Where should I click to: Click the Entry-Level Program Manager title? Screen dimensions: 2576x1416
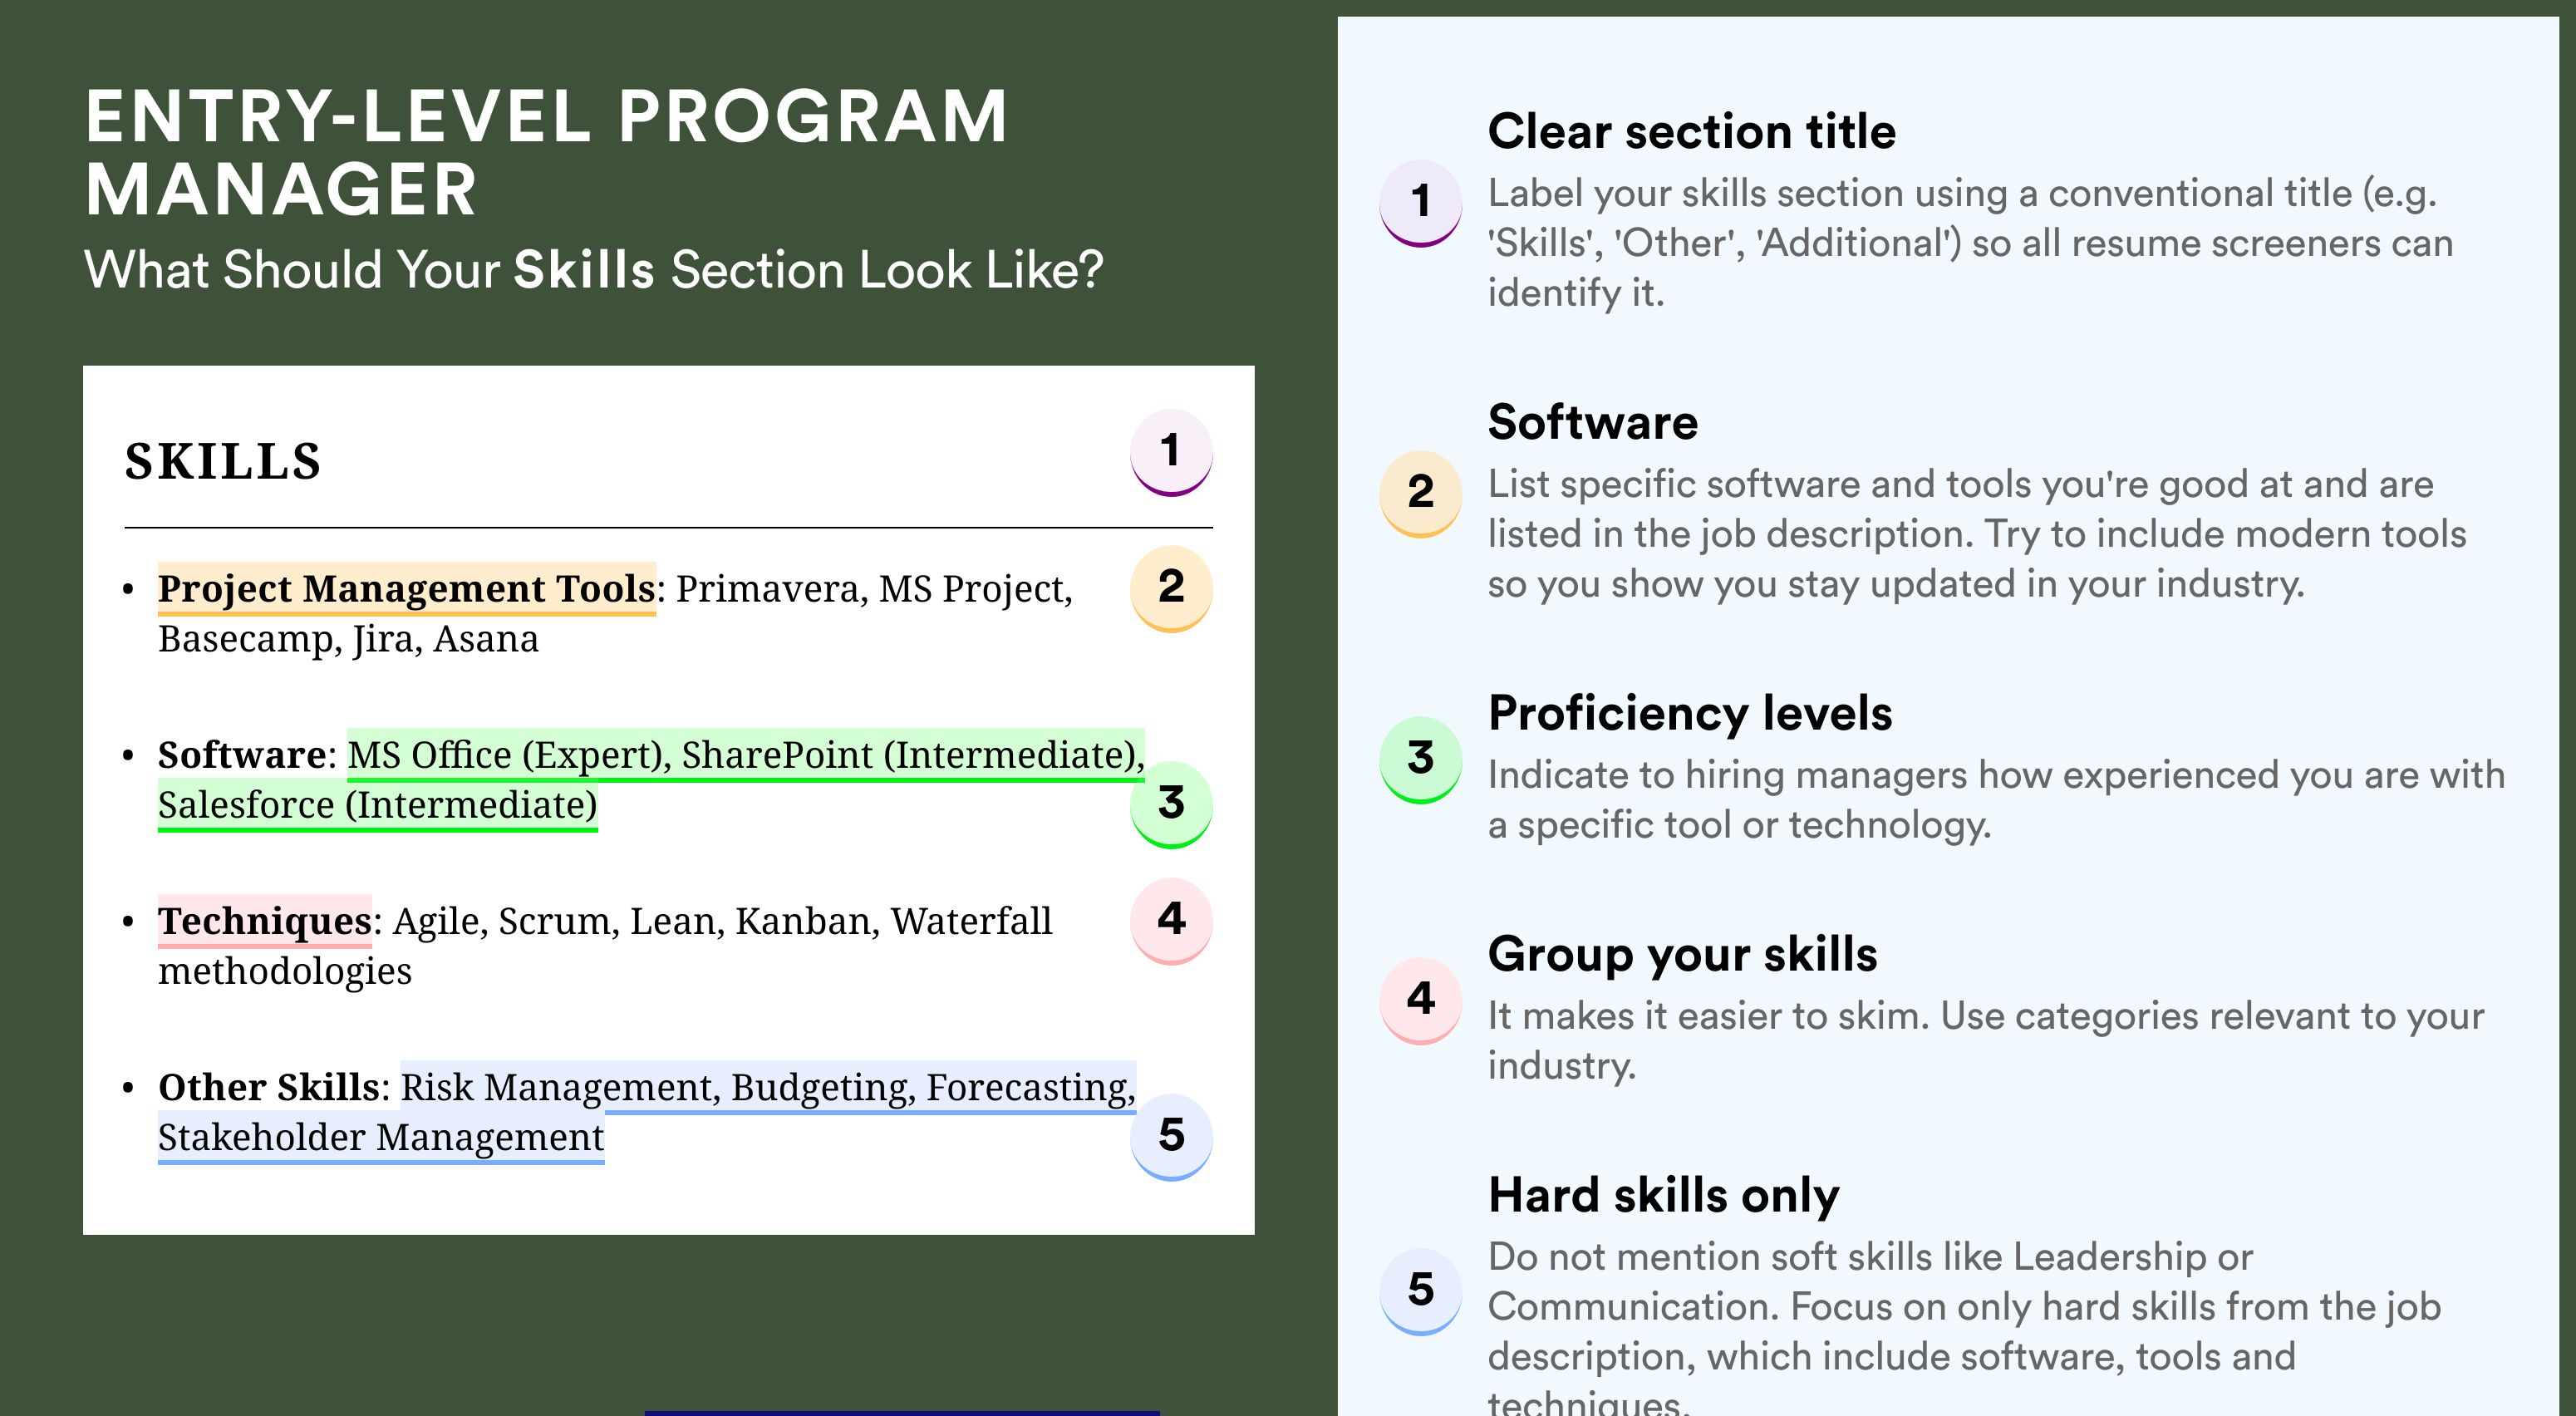tap(546, 152)
